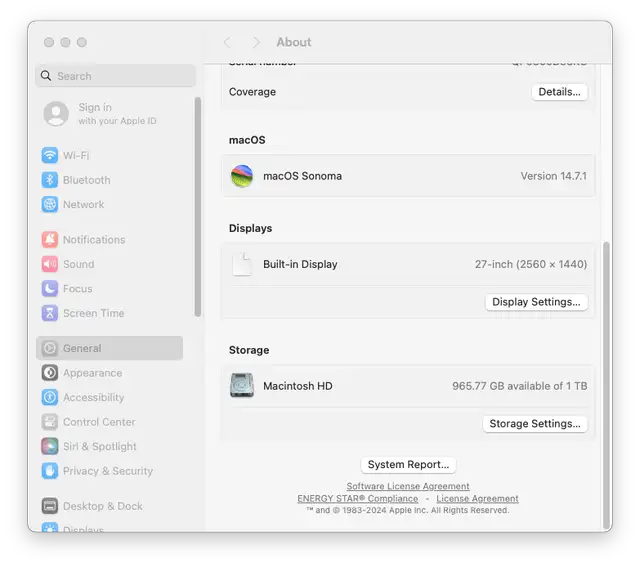This screenshot has height=566, width=640.
Task: Click the Storage section heading
Action: click(249, 350)
